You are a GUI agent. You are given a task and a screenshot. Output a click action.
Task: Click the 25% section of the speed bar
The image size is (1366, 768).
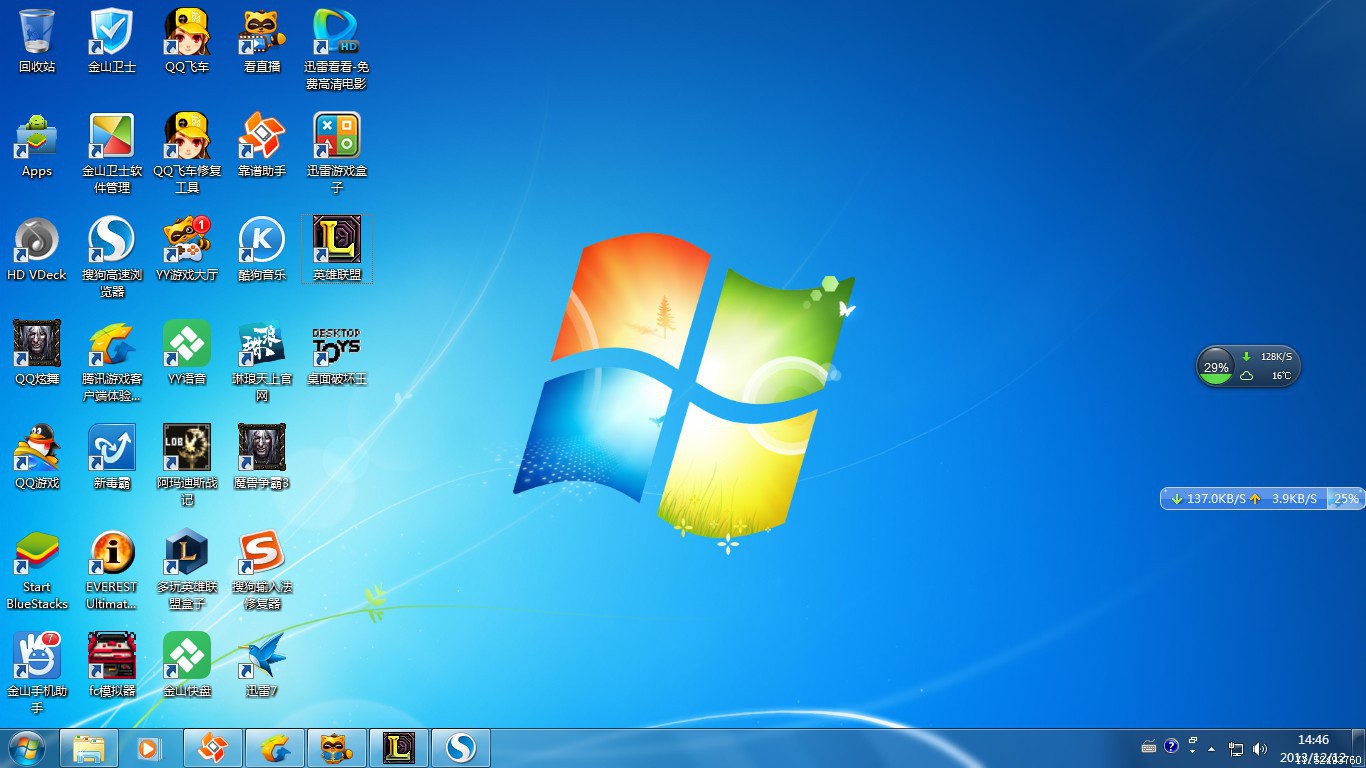point(1346,498)
